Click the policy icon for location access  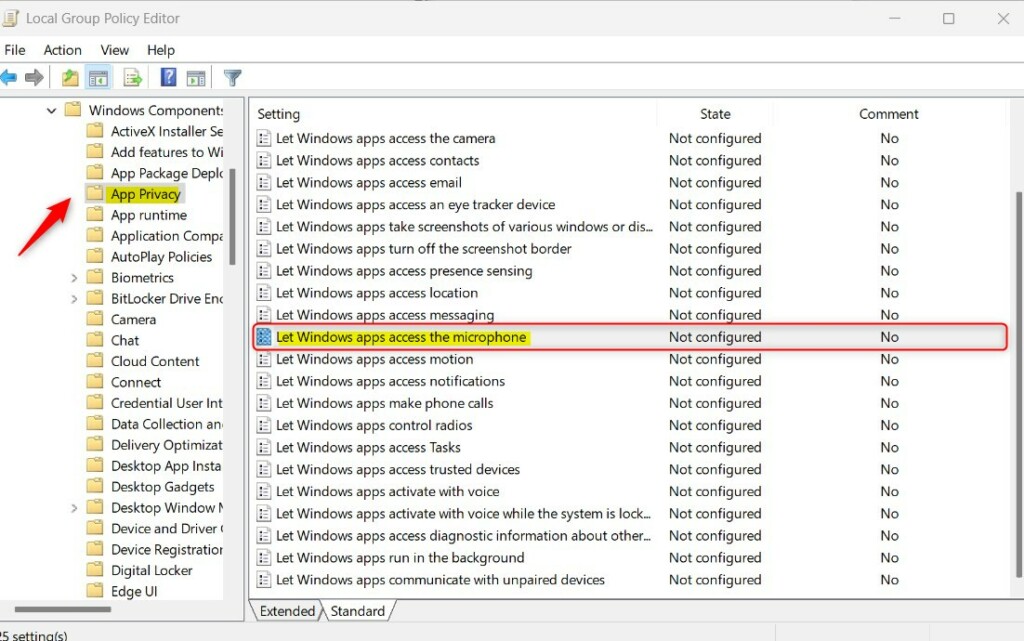point(264,293)
